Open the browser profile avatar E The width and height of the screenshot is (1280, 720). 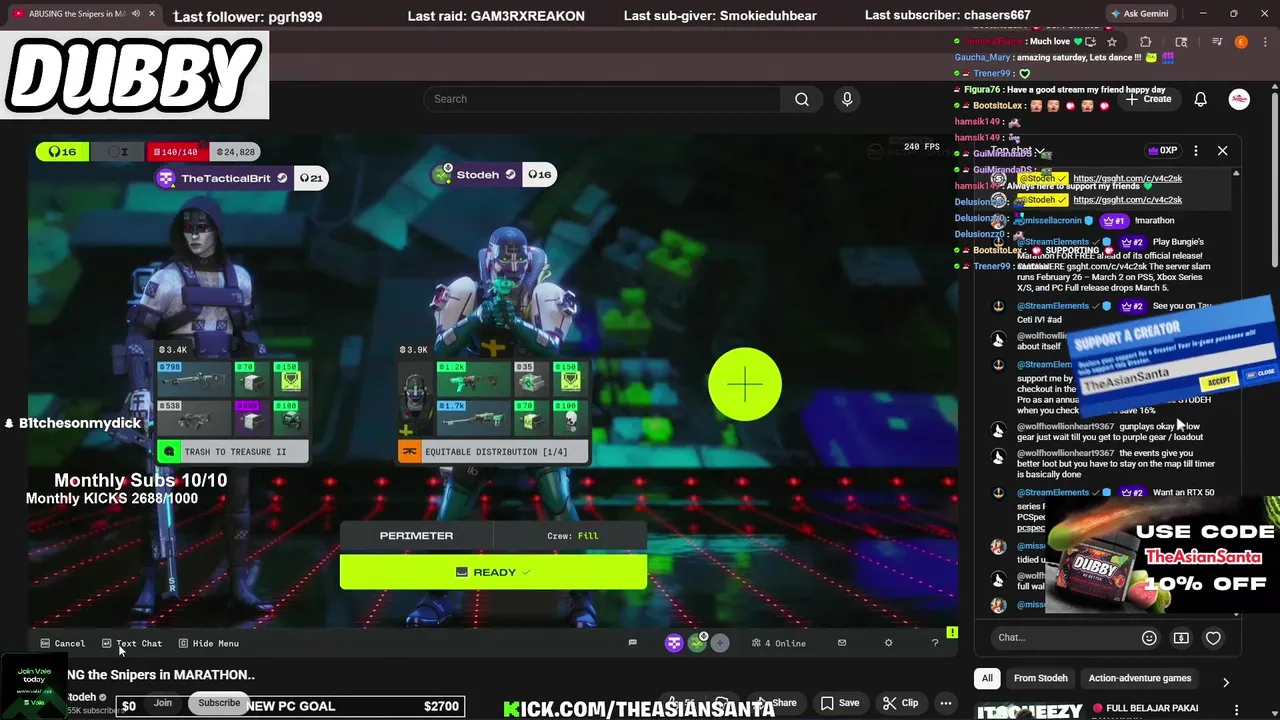(x=1241, y=42)
